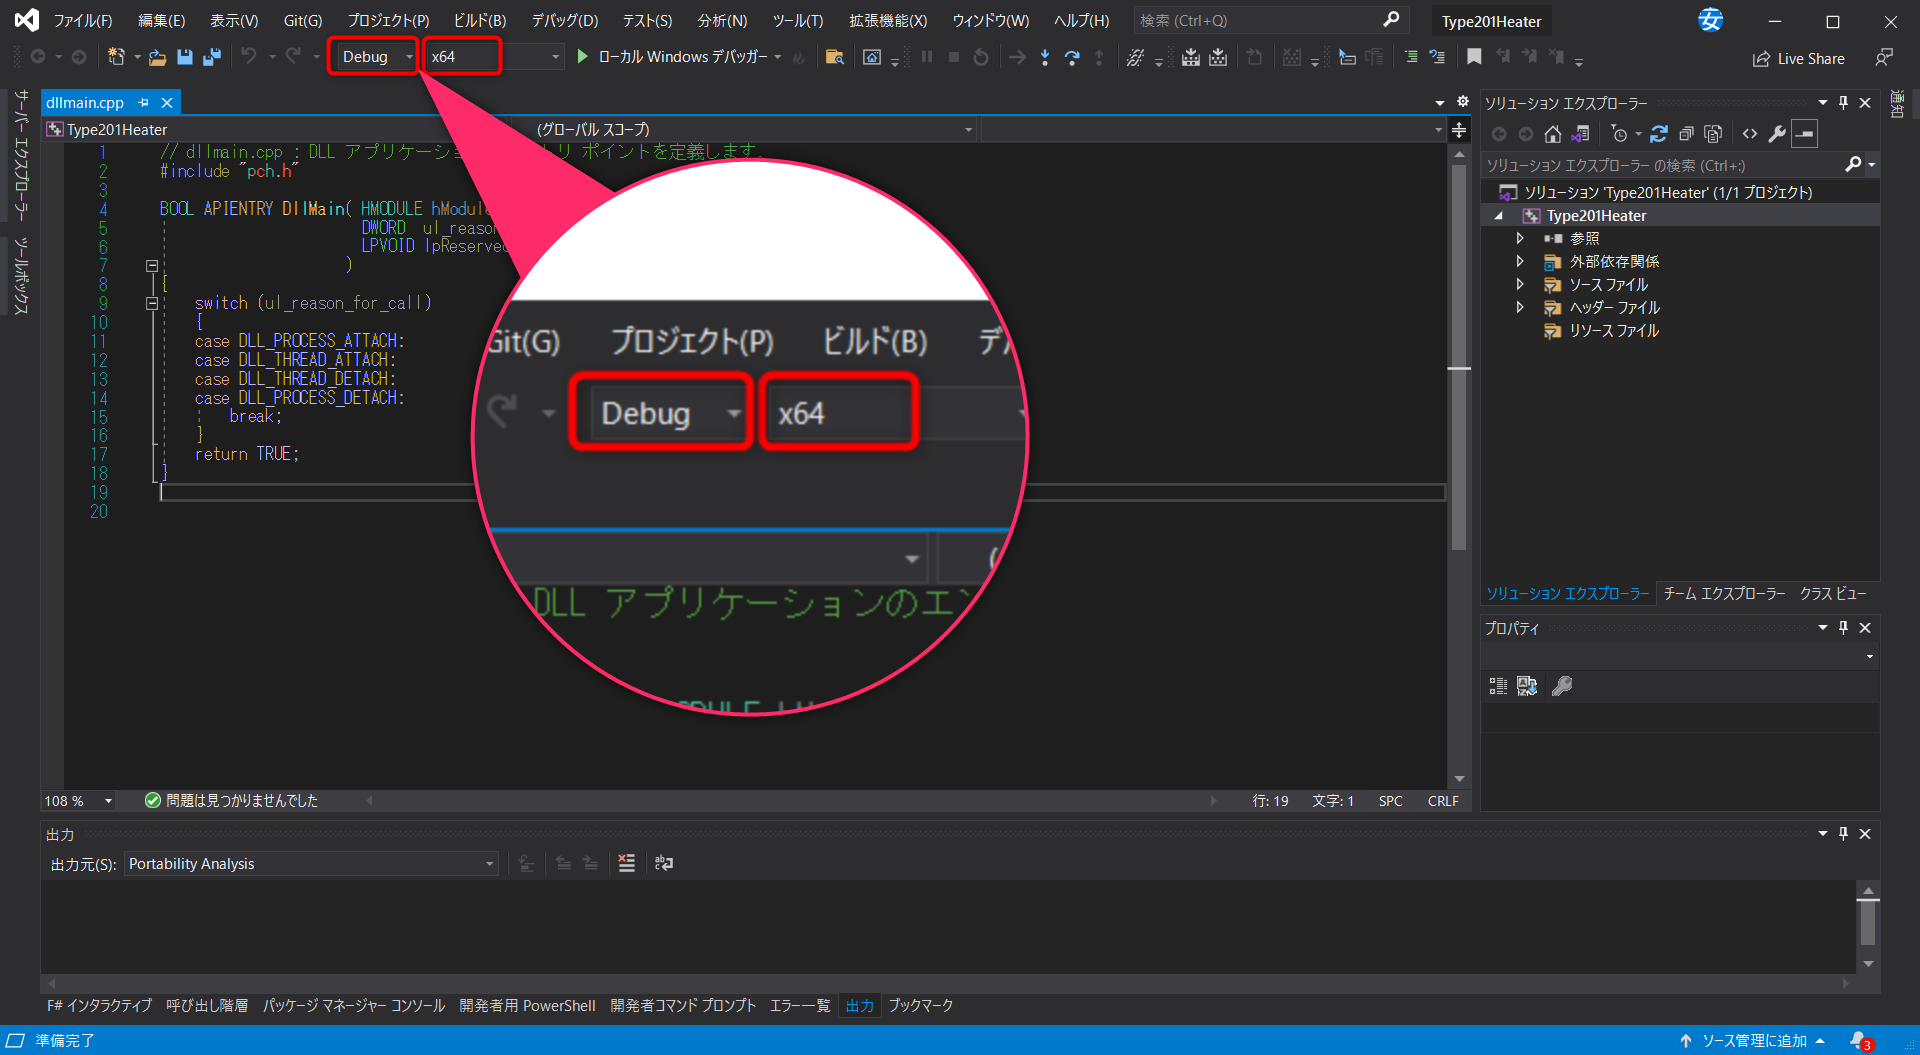Click the View Code icon in Solution Explorer
The height and width of the screenshot is (1055, 1920).
[1750, 134]
